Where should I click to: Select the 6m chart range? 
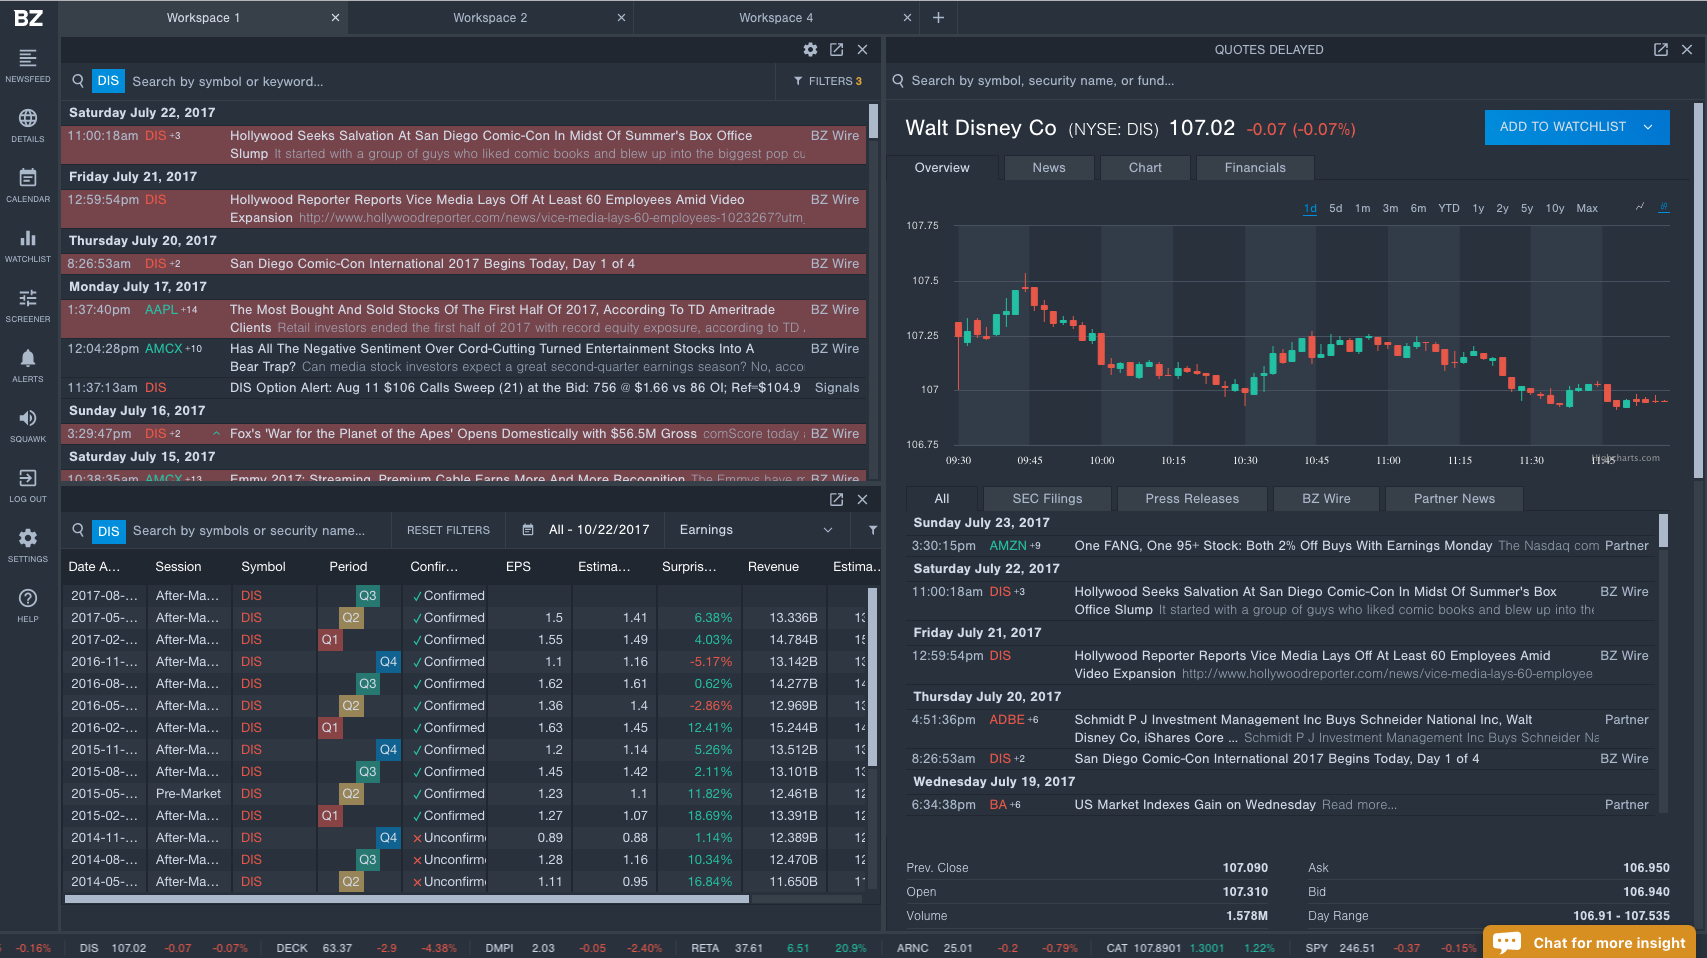pyautogui.click(x=1418, y=208)
